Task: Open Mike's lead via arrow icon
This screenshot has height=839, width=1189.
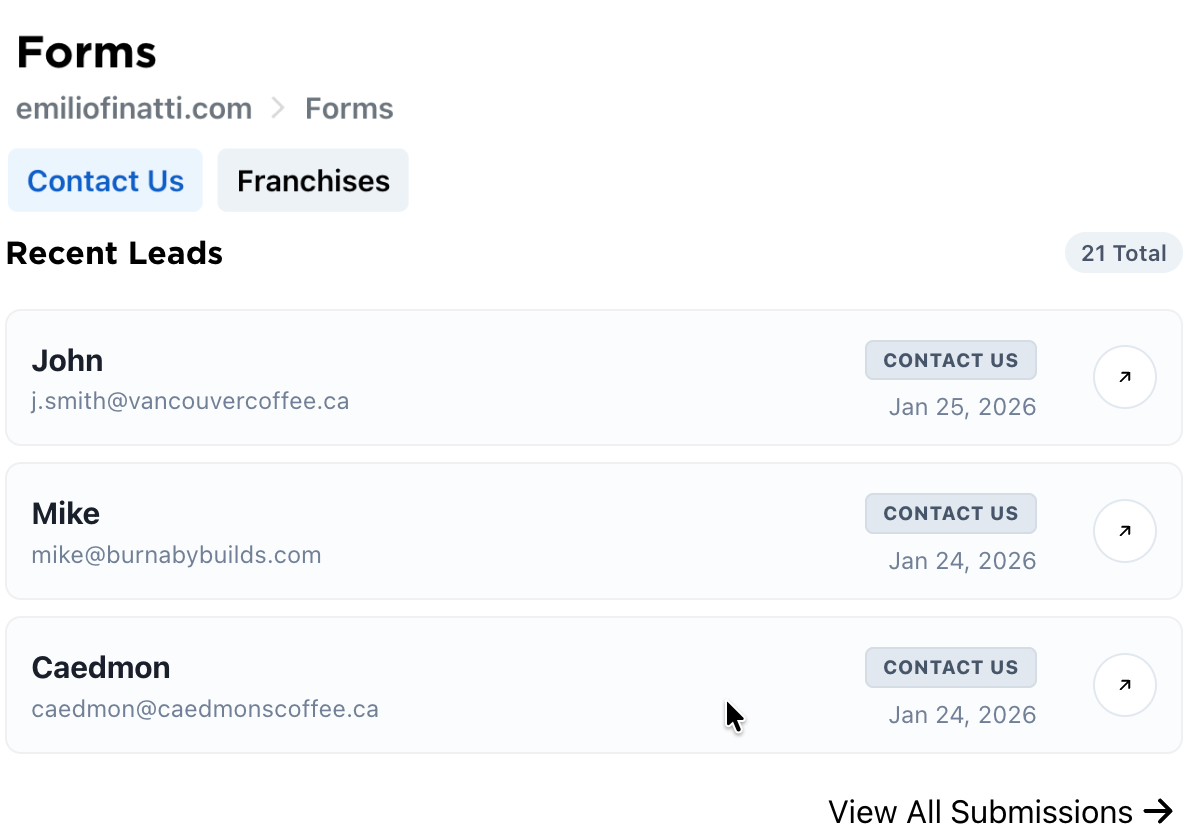Action: [1124, 531]
